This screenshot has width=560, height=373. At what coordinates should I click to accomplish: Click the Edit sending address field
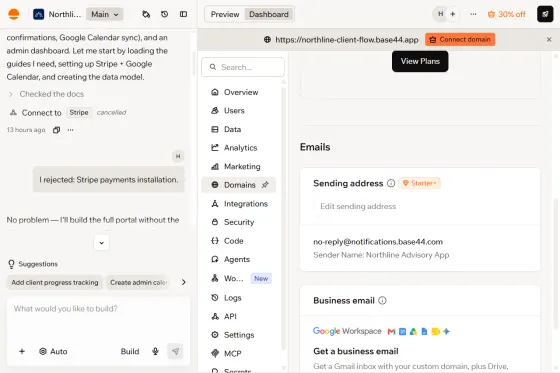tap(420, 207)
